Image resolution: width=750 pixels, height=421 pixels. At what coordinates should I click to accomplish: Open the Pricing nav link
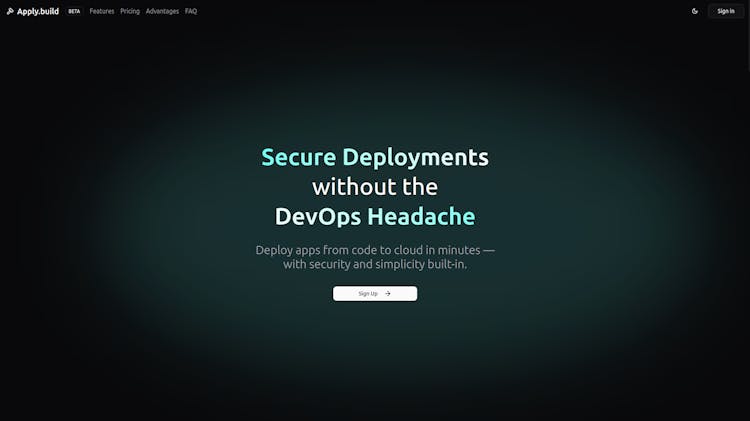(130, 11)
